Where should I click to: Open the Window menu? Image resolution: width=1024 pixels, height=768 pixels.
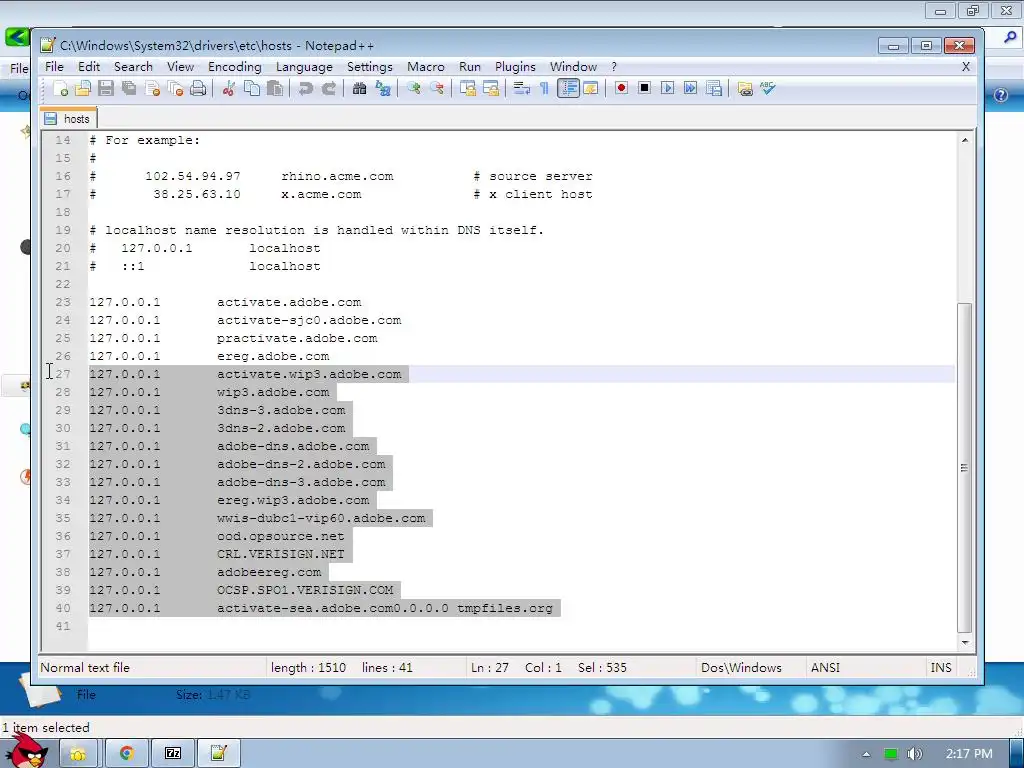point(573,67)
